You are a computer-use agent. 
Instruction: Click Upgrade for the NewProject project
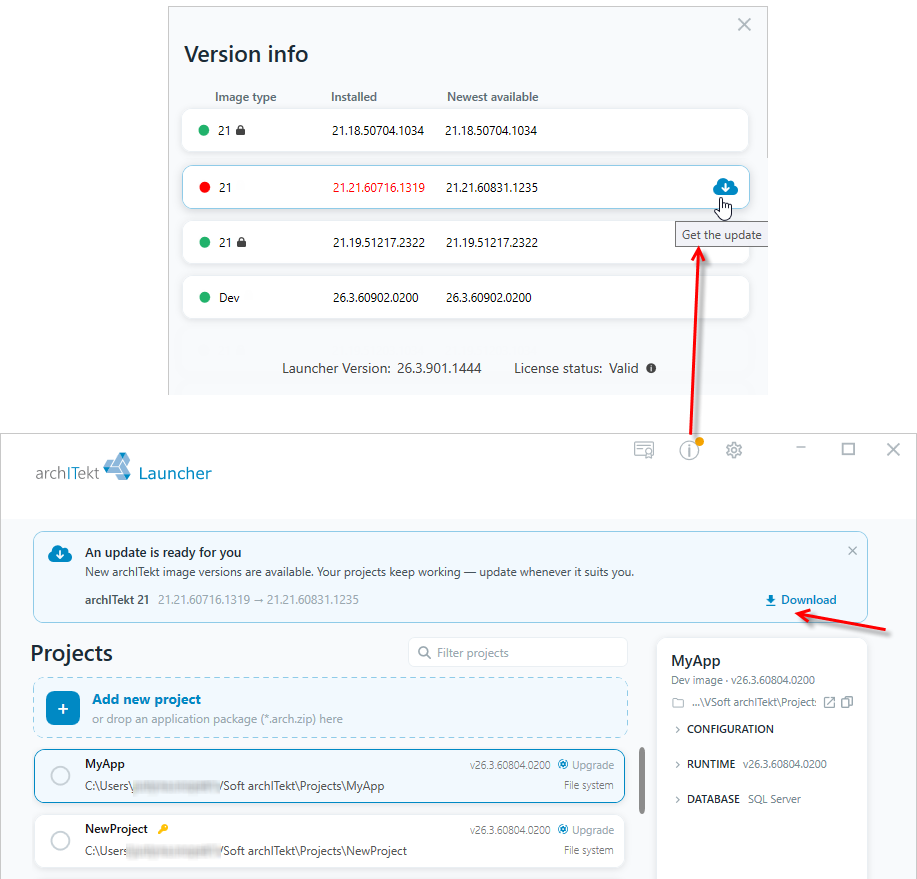point(586,830)
